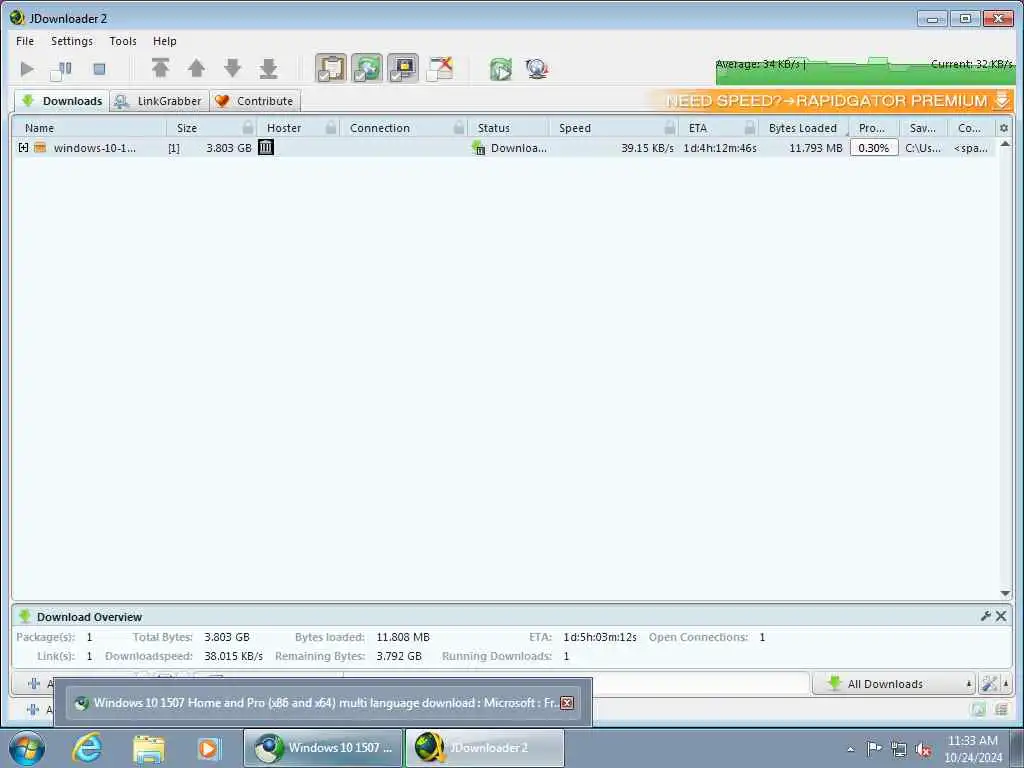
Task: Toggle lock icon on ETA column
Action: click(x=750, y=127)
